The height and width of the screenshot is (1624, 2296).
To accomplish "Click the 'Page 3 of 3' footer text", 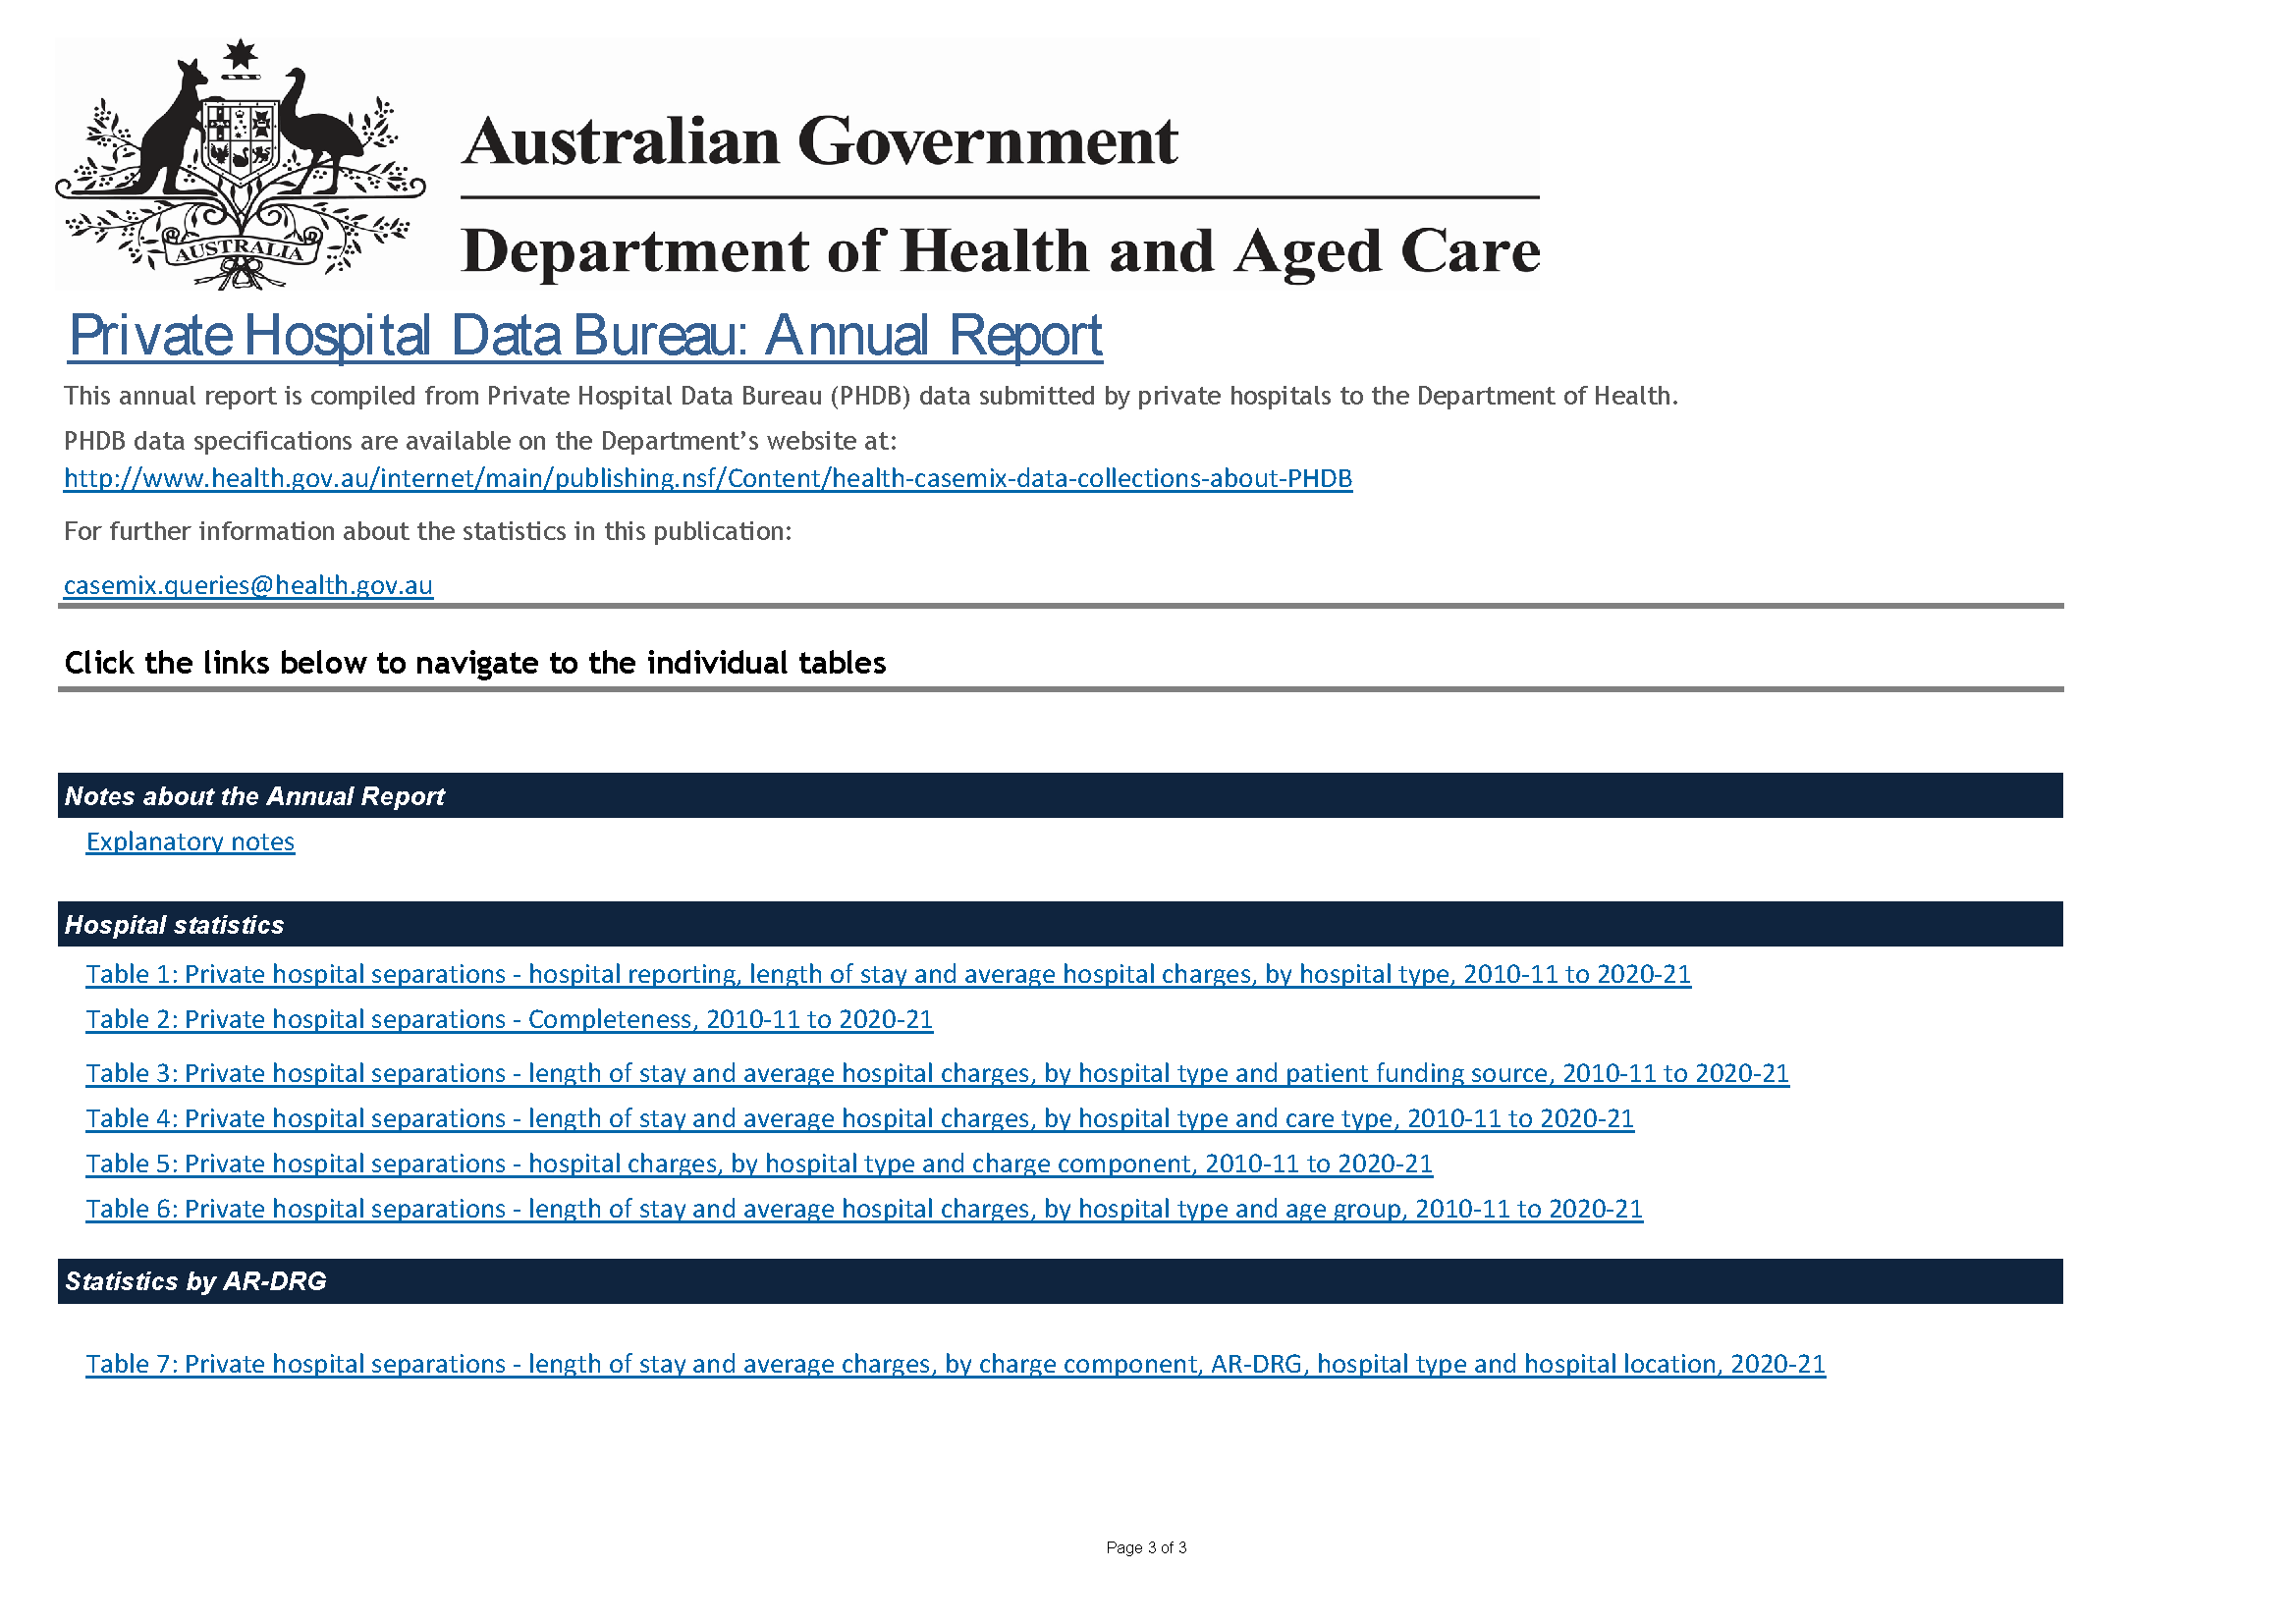I will pyautogui.click(x=1146, y=1548).
